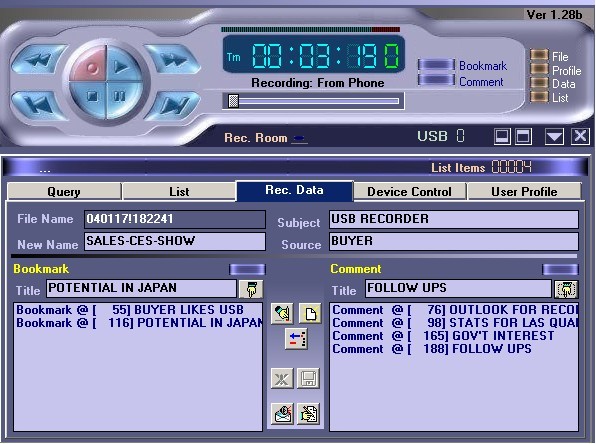
Task: Click the playback position slider thumb
Action: [233, 101]
